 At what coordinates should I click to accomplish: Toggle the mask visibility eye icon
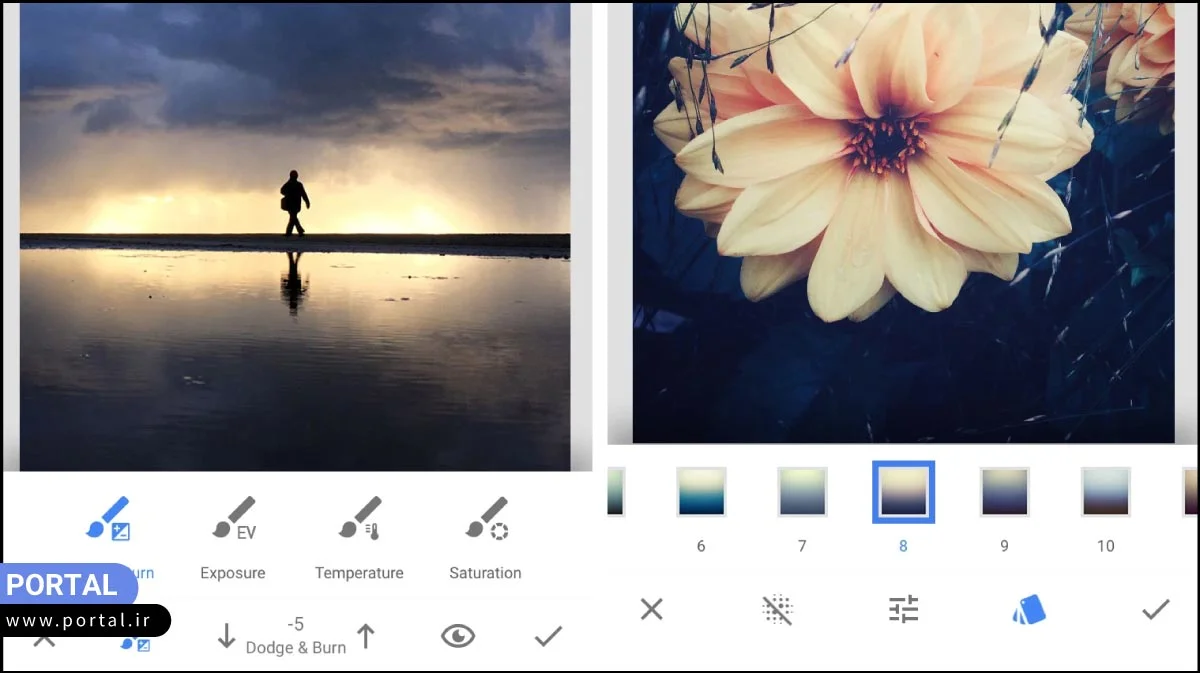458,635
